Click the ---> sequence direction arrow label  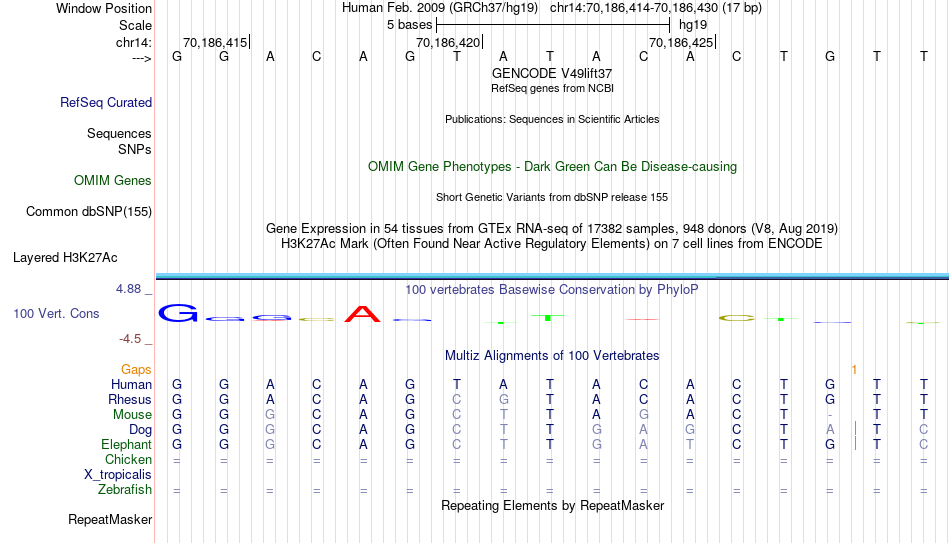141,58
